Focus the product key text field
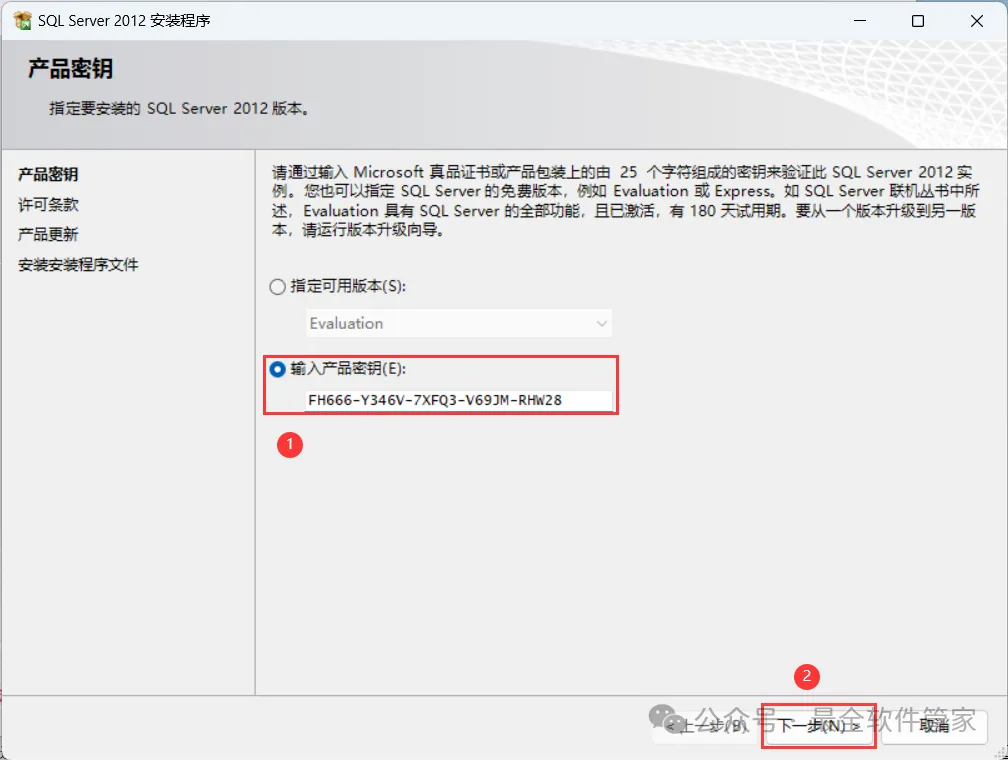The width and height of the screenshot is (1008, 760). pos(459,400)
